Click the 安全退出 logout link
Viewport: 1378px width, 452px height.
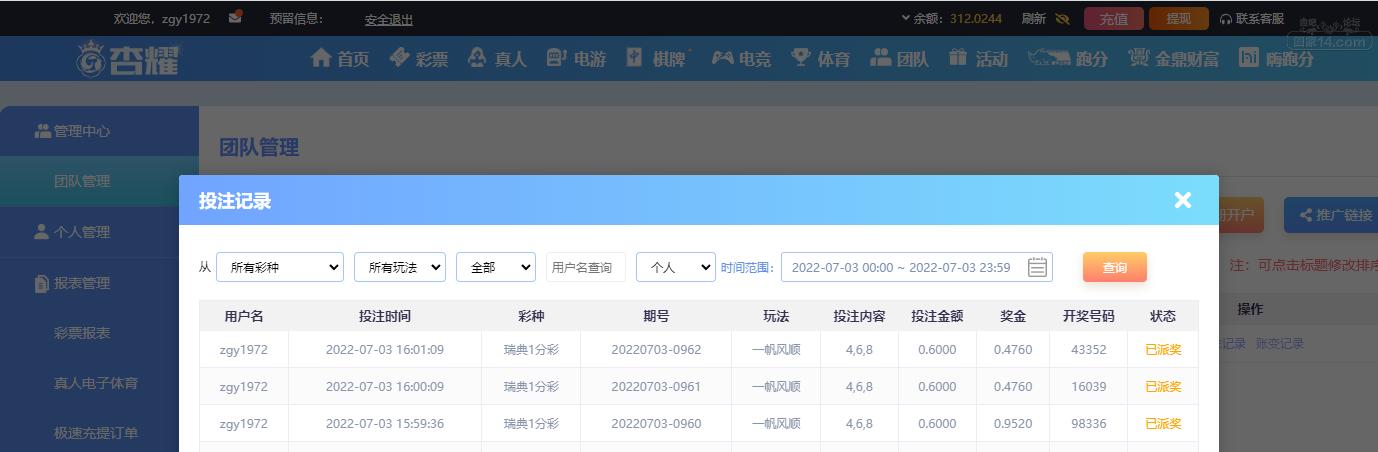389,19
